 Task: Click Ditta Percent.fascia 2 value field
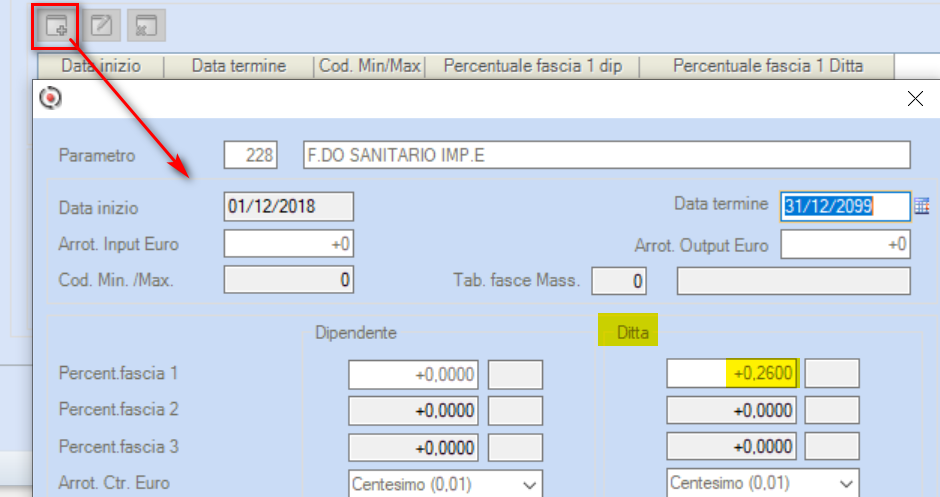tap(731, 411)
